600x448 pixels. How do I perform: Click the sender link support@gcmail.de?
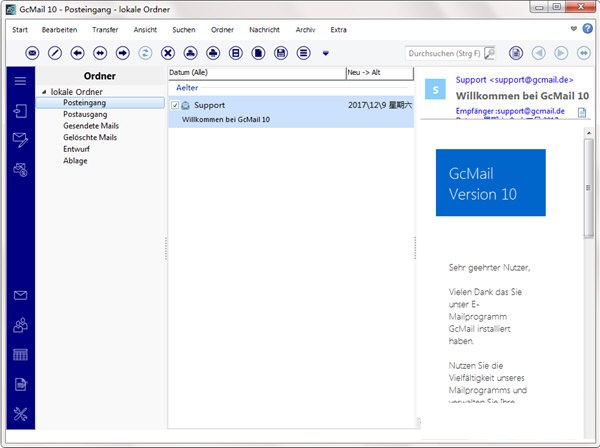click(515, 80)
